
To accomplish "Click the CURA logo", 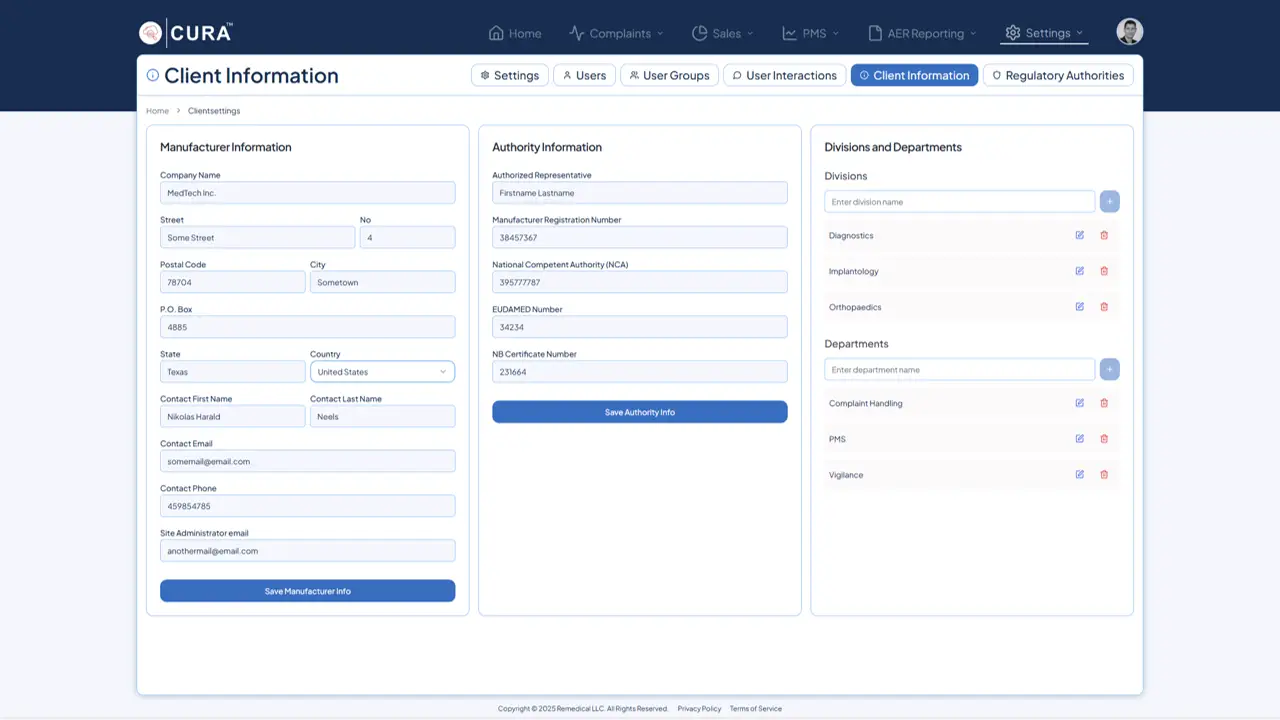I will (x=186, y=33).
